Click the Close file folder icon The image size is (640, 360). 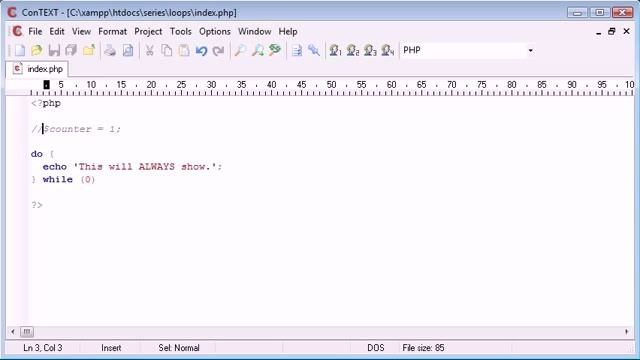pyautogui.click(x=89, y=51)
